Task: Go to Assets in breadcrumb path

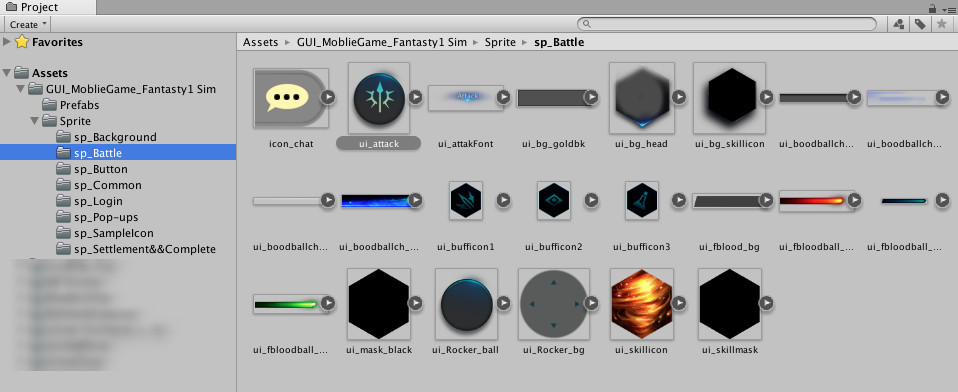Action: point(260,42)
